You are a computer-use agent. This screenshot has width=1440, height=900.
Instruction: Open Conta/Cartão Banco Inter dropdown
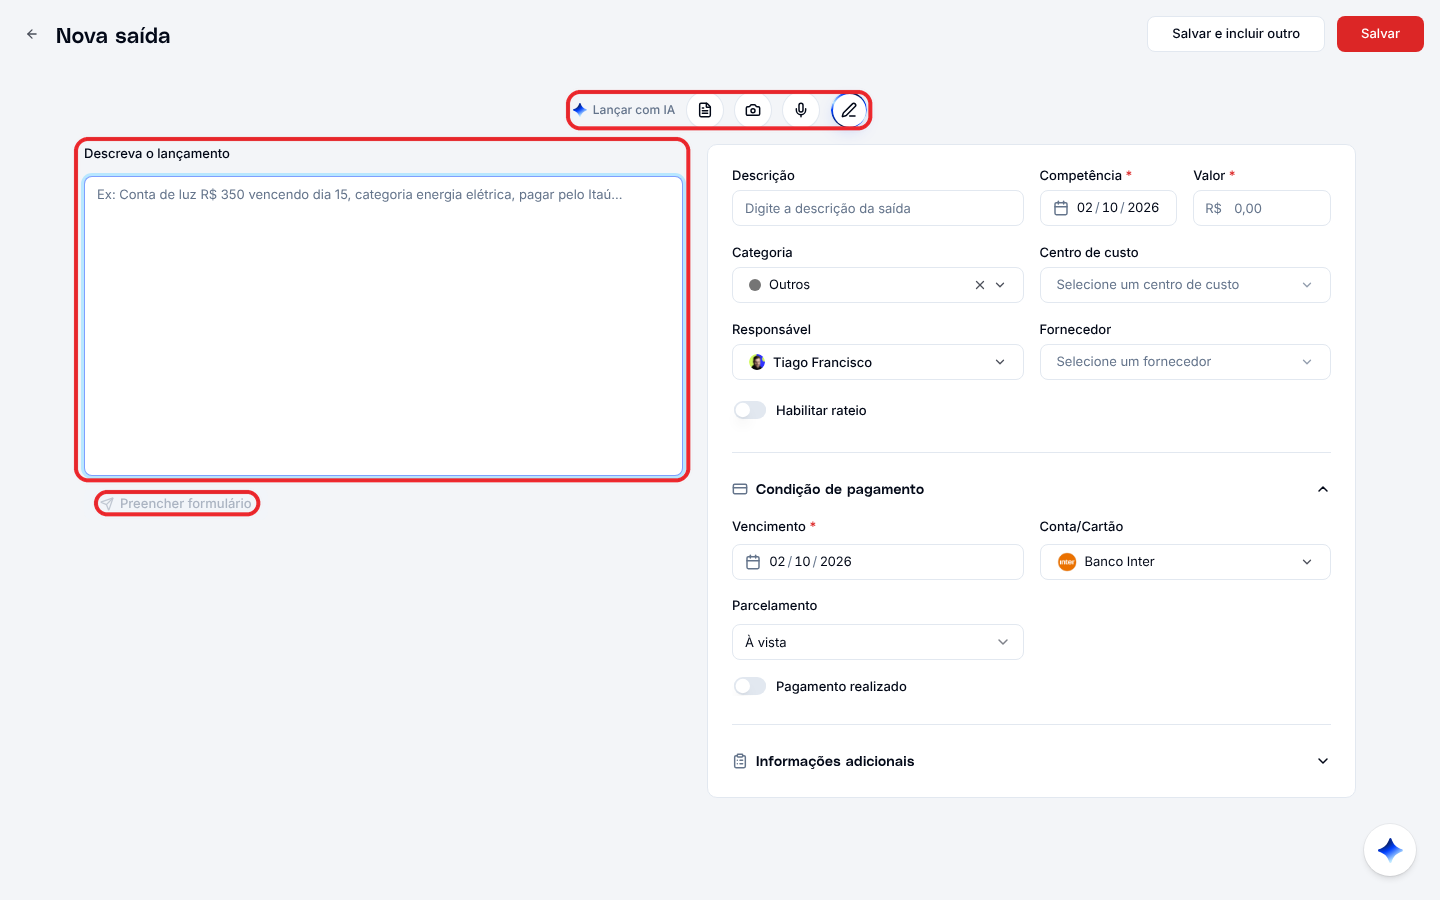click(x=1185, y=562)
